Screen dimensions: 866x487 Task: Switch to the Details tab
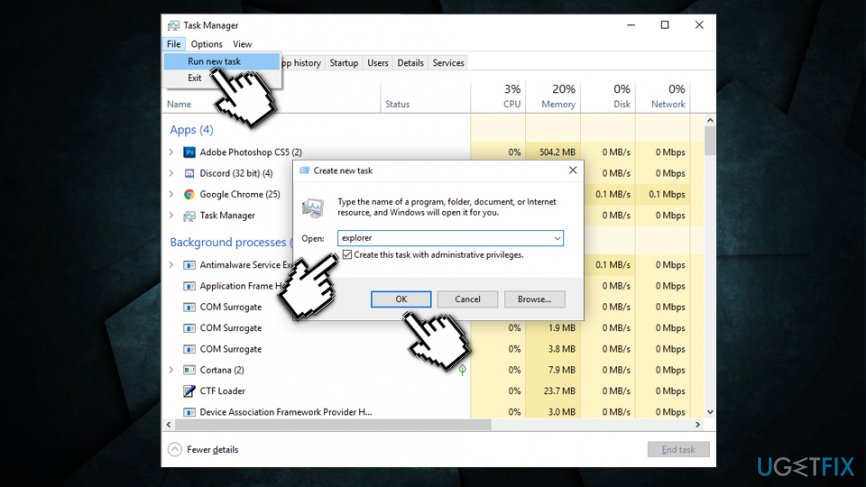(x=410, y=63)
